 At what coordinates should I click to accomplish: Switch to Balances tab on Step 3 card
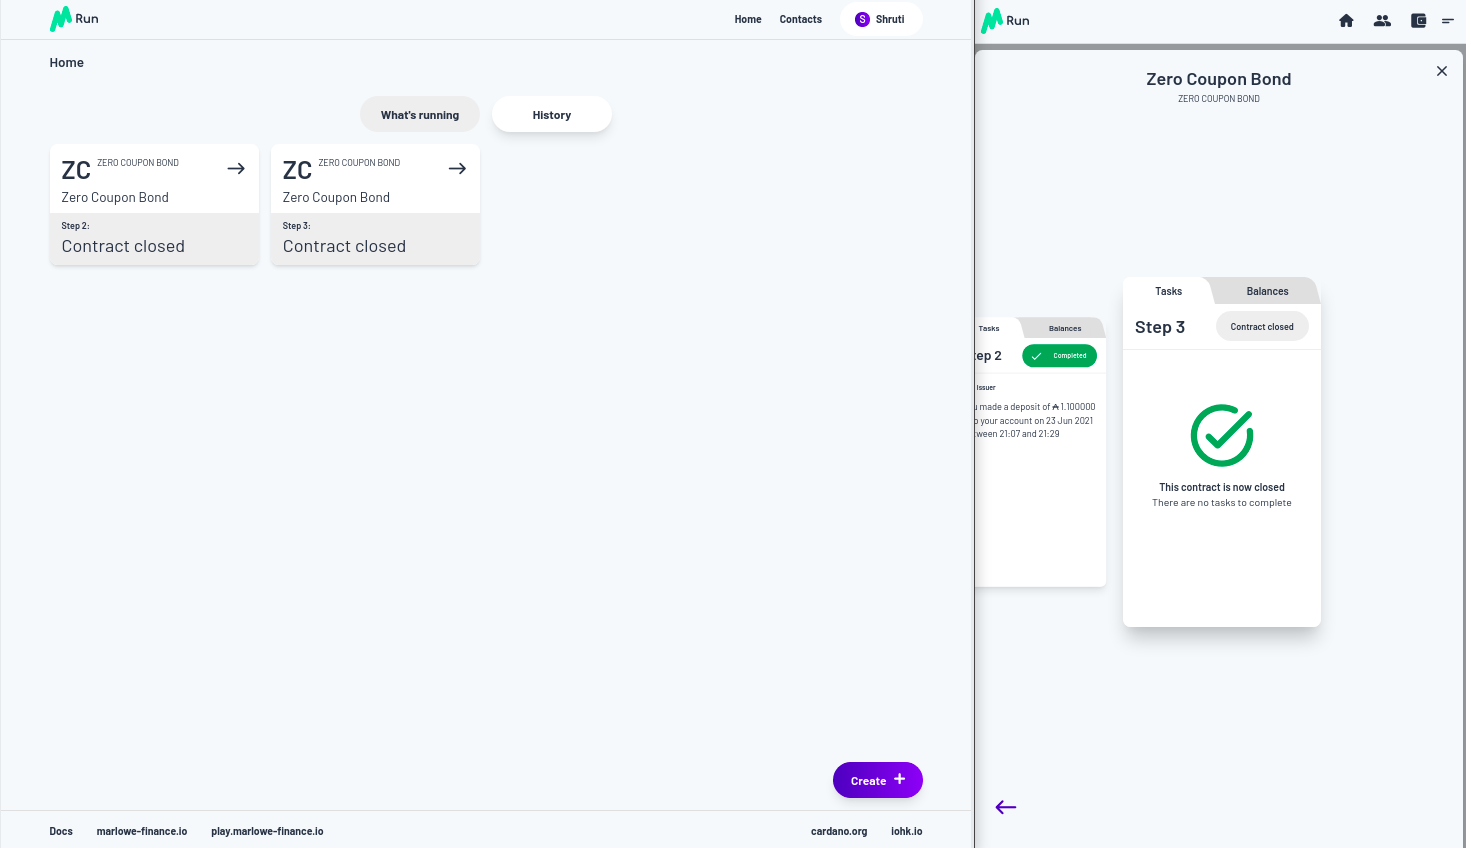tap(1267, 291)
